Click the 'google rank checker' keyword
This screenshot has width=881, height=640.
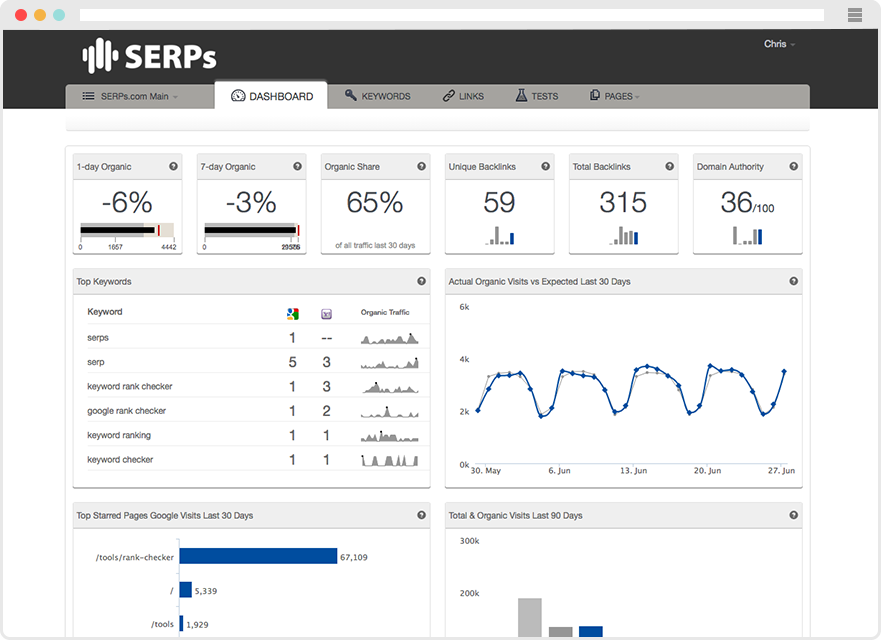(x=126, y=411)
